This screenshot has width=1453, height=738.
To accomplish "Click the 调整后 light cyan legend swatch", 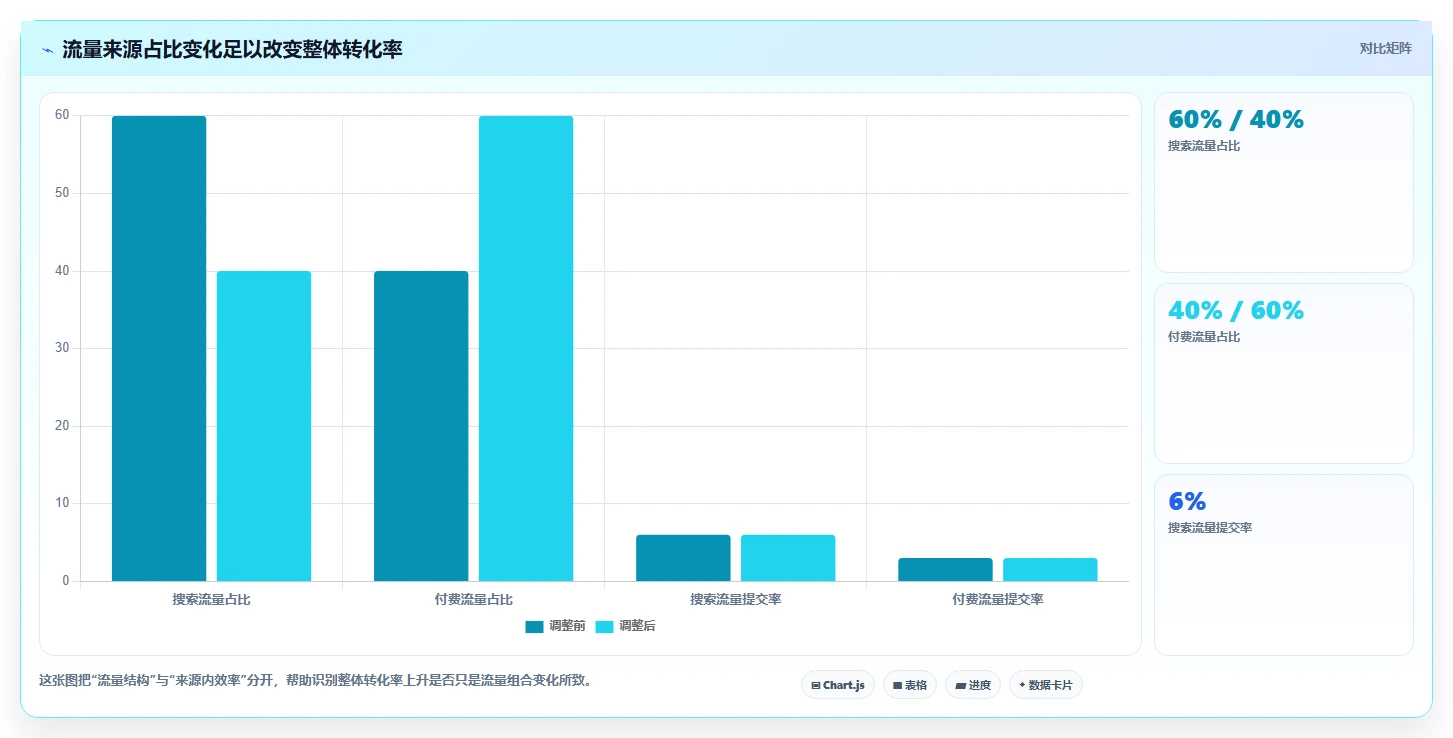I will click(604, 627).
